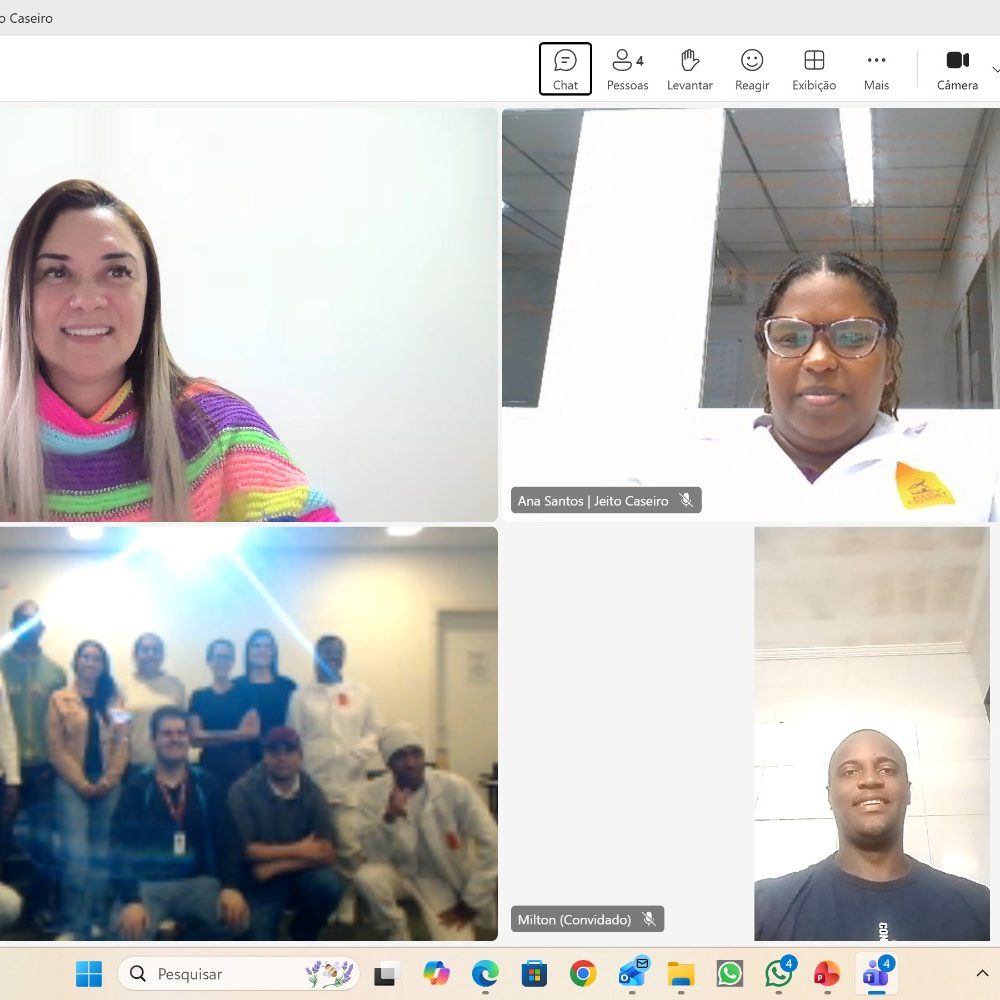This screenshot has height=1000, width=1000.
Task: Open the Chat panel
Action: click(565, 69)
